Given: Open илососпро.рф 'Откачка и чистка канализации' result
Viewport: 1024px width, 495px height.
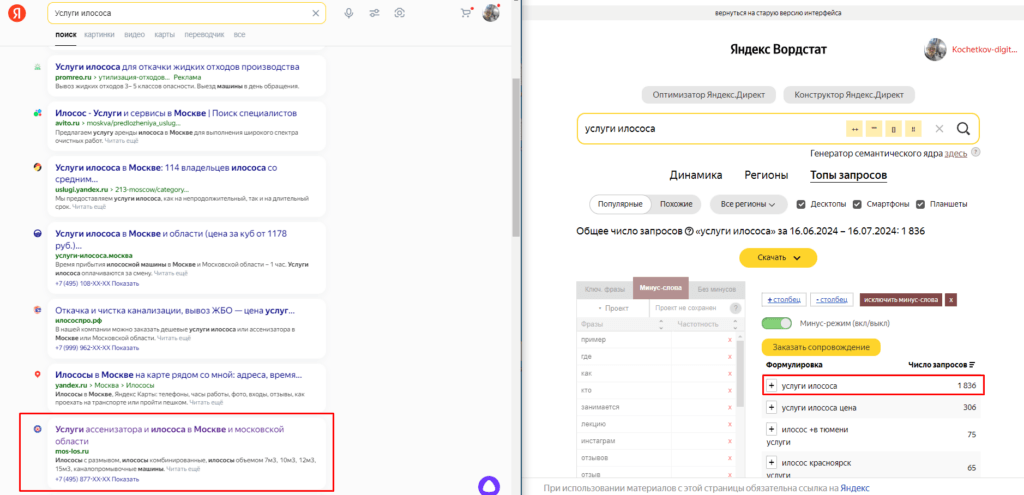Looking at the screenshot, I should tap(175, 310).
